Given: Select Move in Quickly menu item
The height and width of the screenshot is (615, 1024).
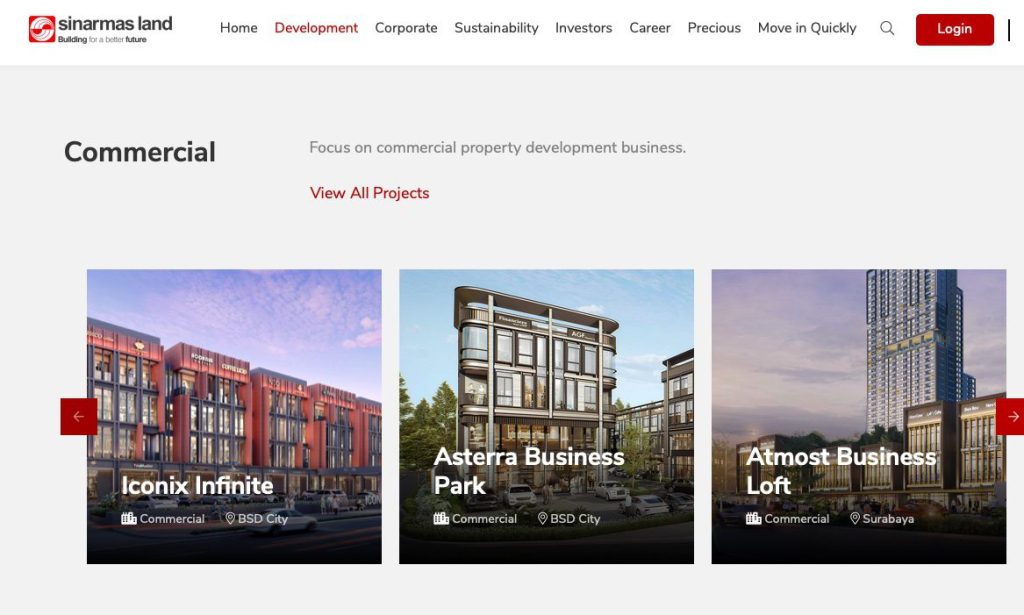Looking at the screenshot, I should [x=807, y=28].
